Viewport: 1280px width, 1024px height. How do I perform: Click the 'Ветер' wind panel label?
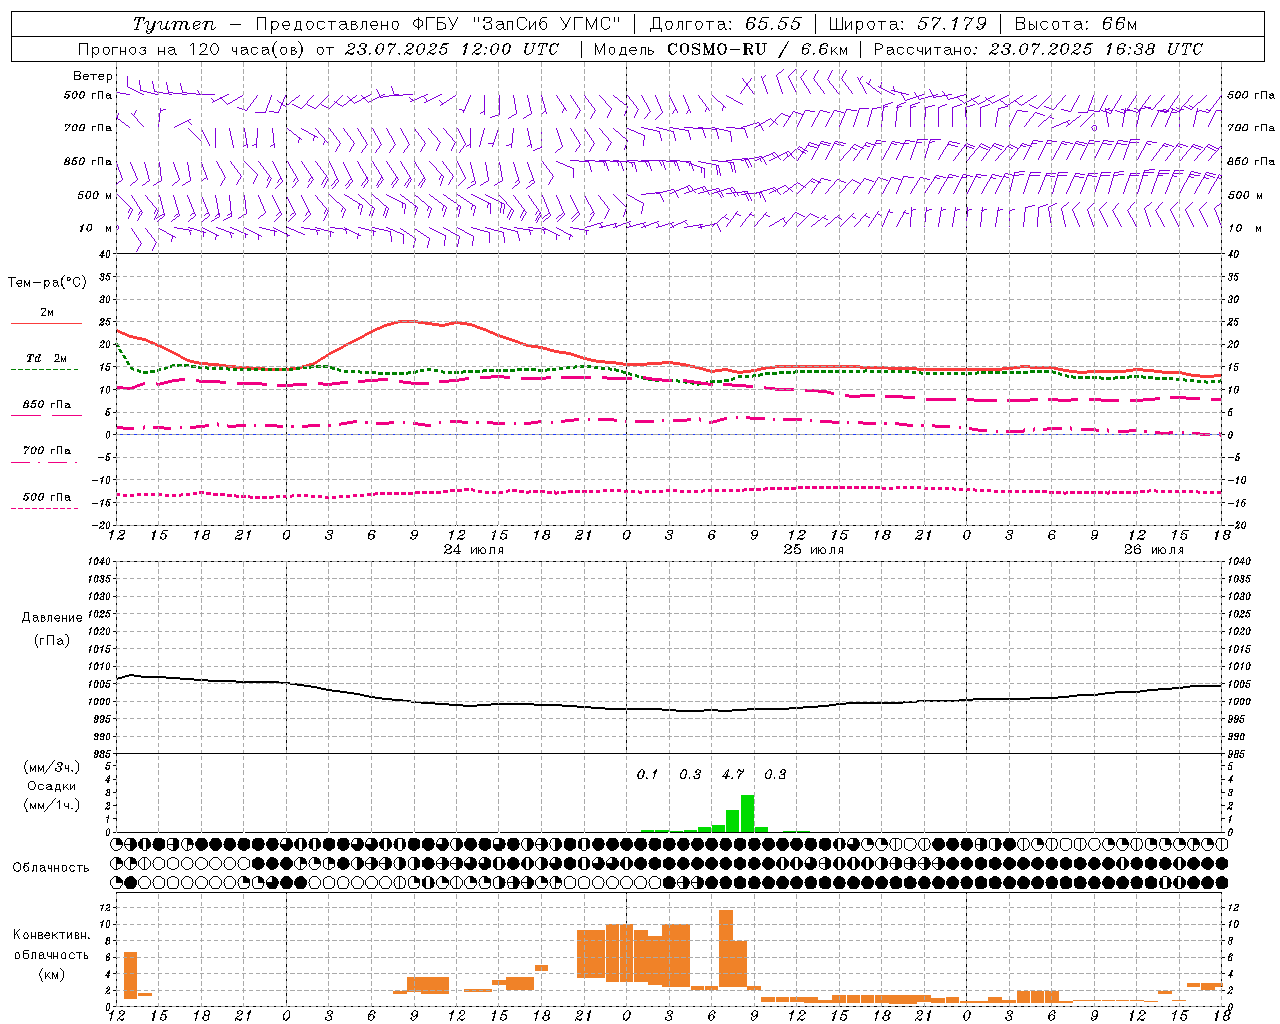(93, 76)
